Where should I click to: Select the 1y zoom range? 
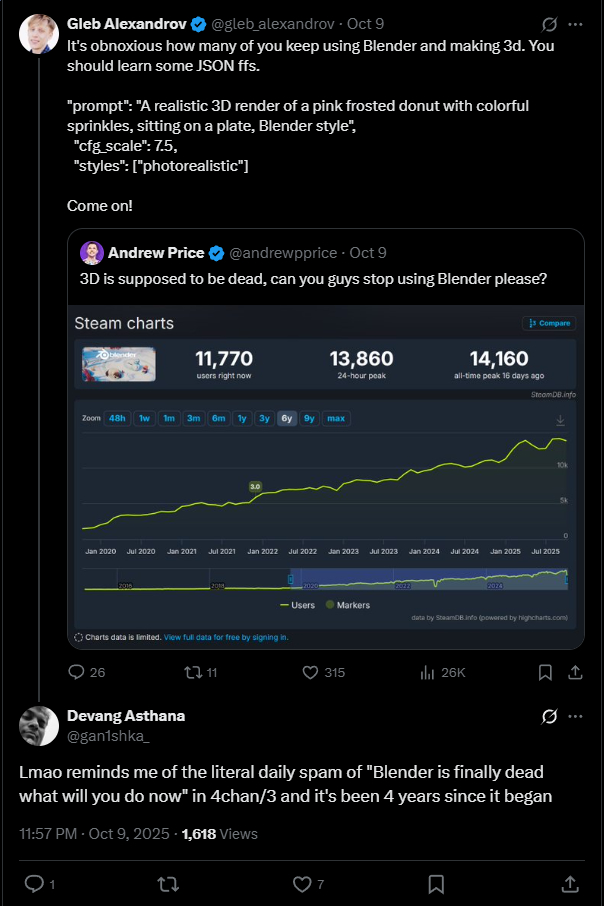242,418
